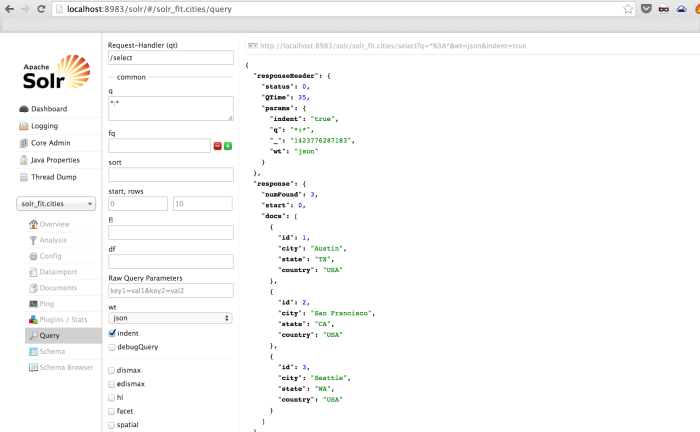Open Java Properties menu item
The image size is (700, 432).
[x=55, y=160]
